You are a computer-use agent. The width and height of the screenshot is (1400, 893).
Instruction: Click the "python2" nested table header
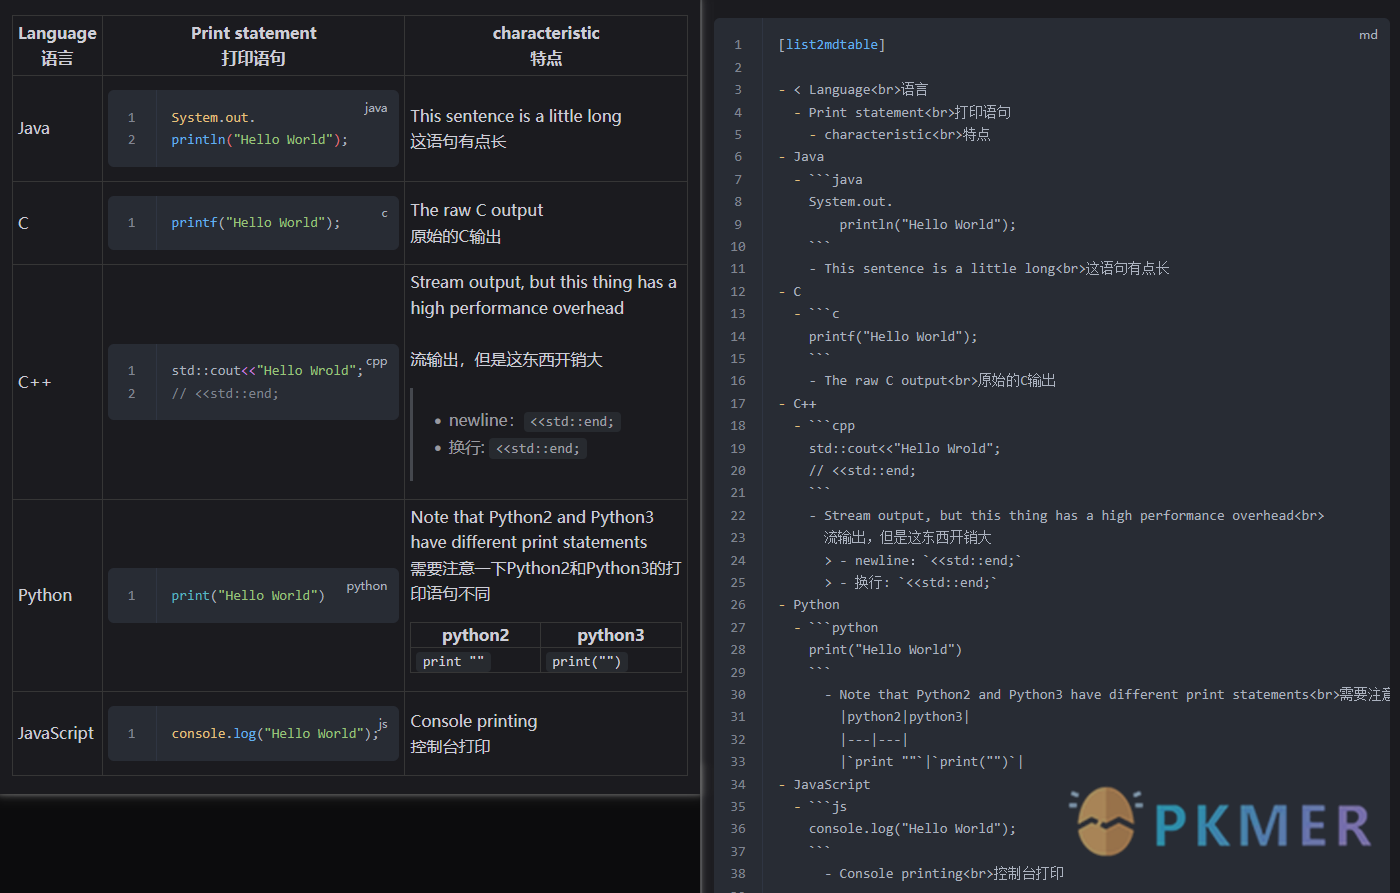(x=476, y=635)
